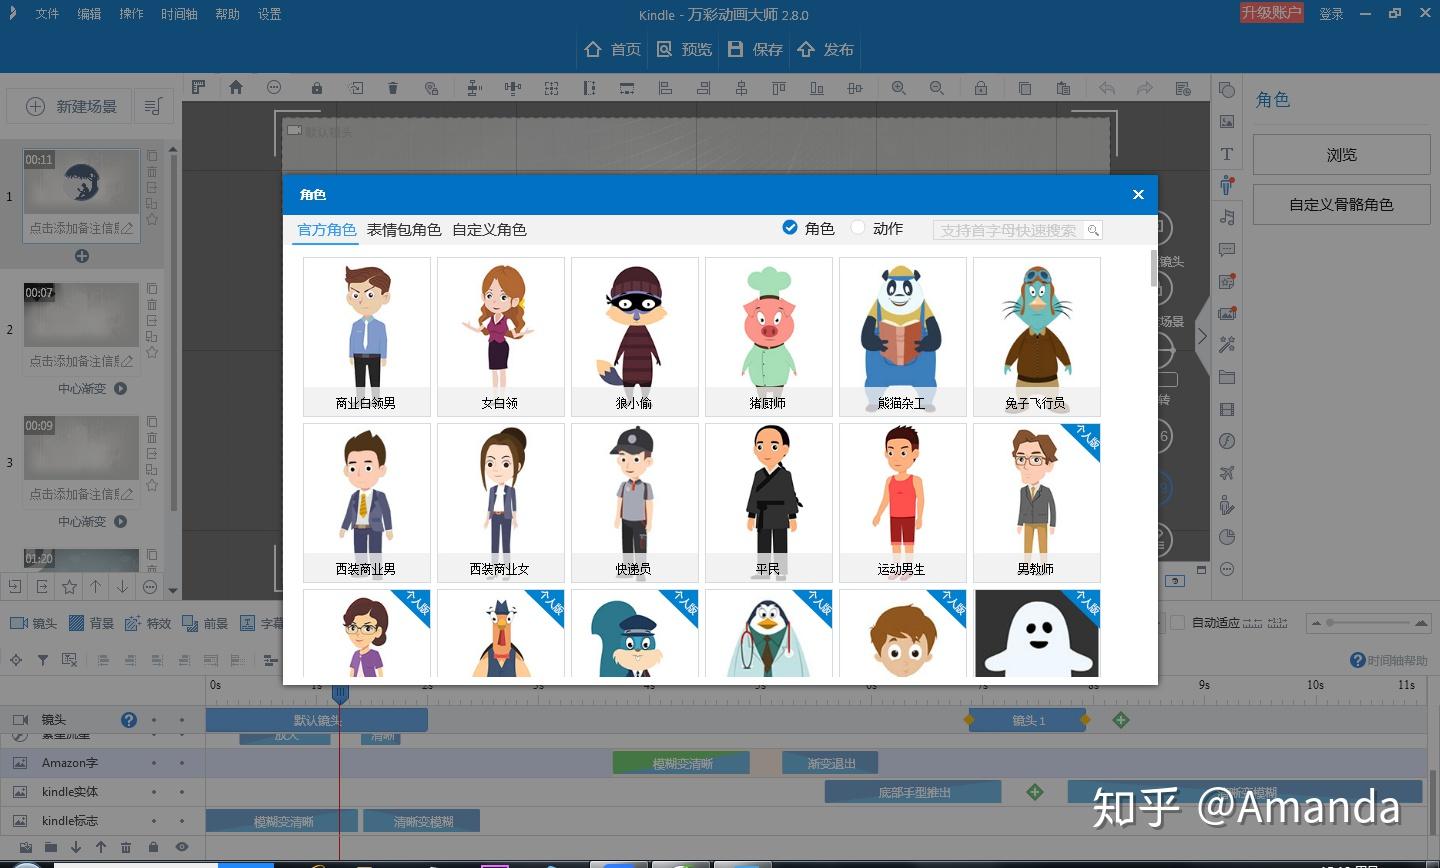Image resolution: width=1440 pixels, height=868 pixels.
Task: Move the timeline layer down with arrow
Action: 75,847
